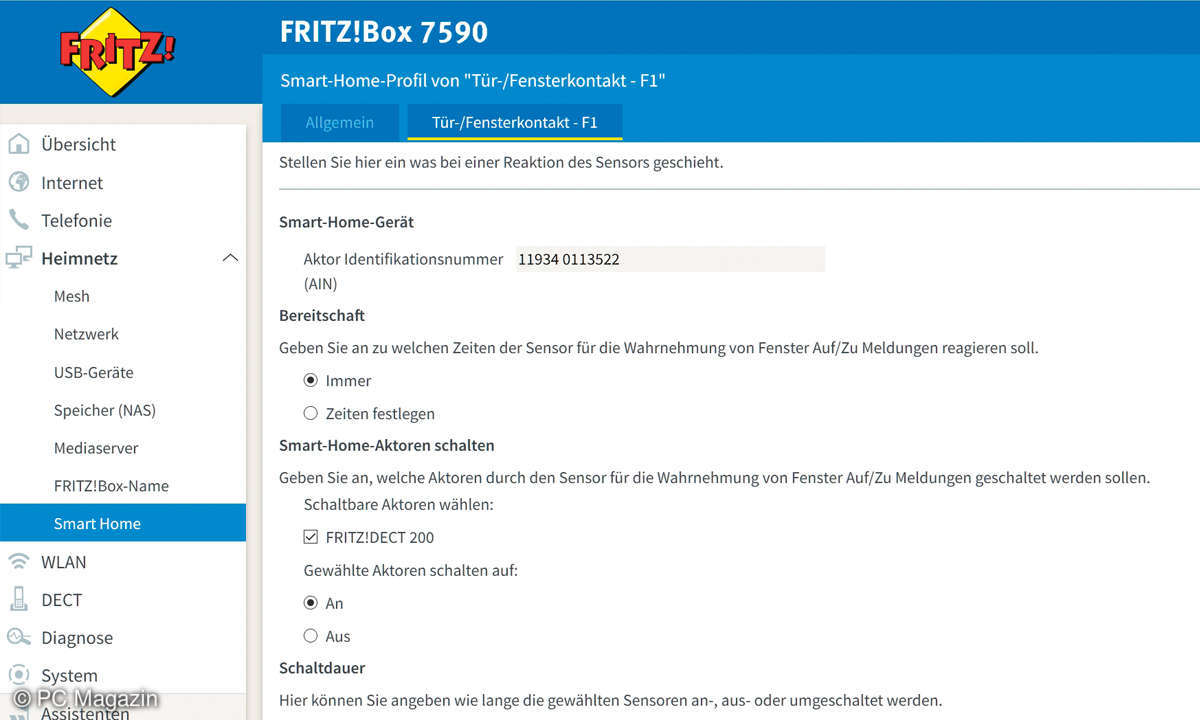Image resolution: width=1200 pixels, height=720 pixels.
Task: Switch to Tür-/Fensterkontakt - F1 tab
Action: (515, 122)
